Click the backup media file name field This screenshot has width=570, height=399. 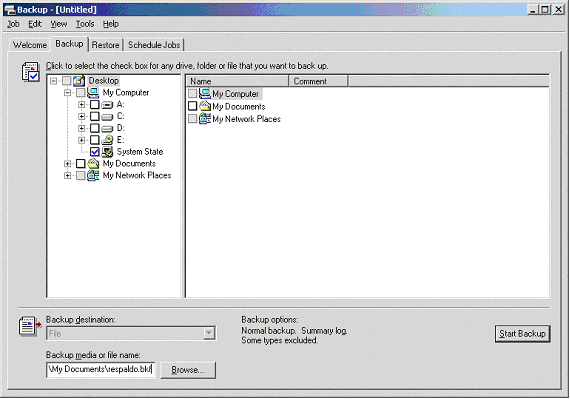(101, 370)
